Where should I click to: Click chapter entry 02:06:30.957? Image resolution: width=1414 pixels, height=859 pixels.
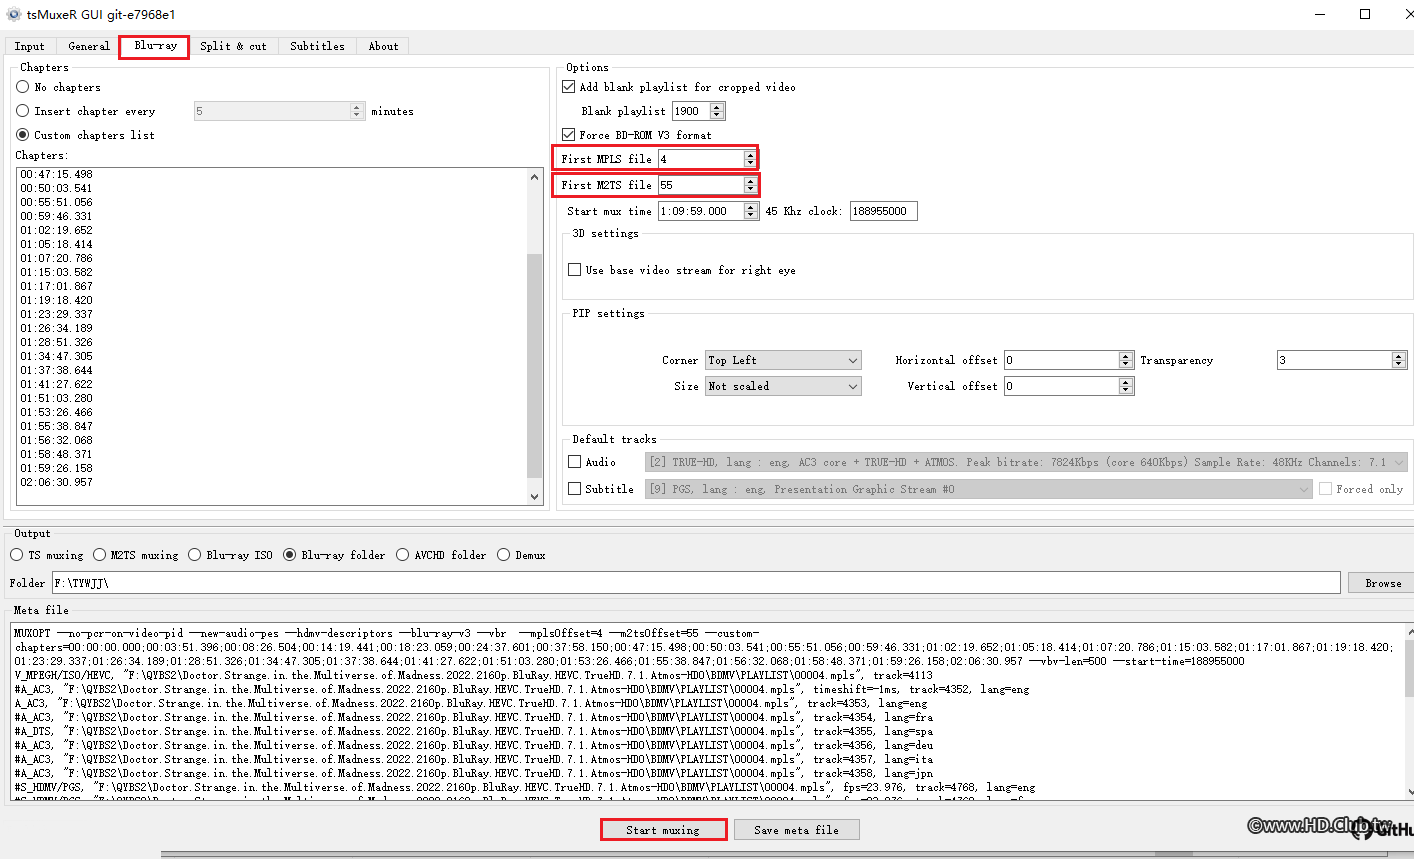click(56, 482)
